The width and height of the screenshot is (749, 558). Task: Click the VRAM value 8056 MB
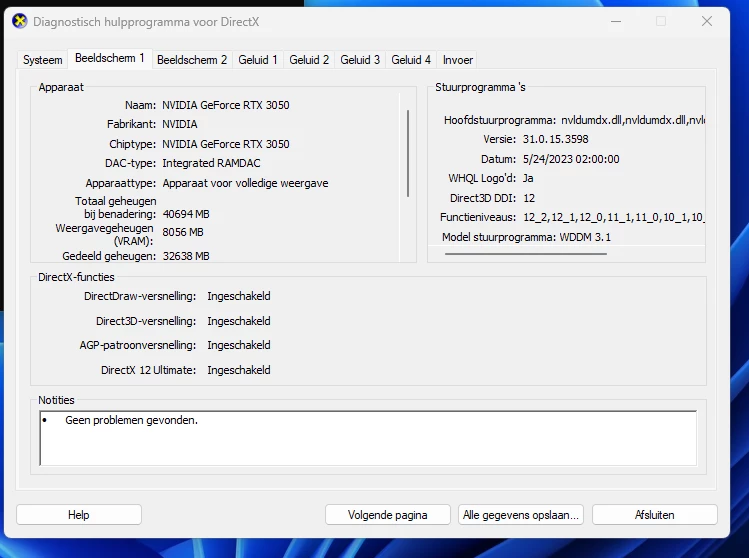tap(183, 232)
